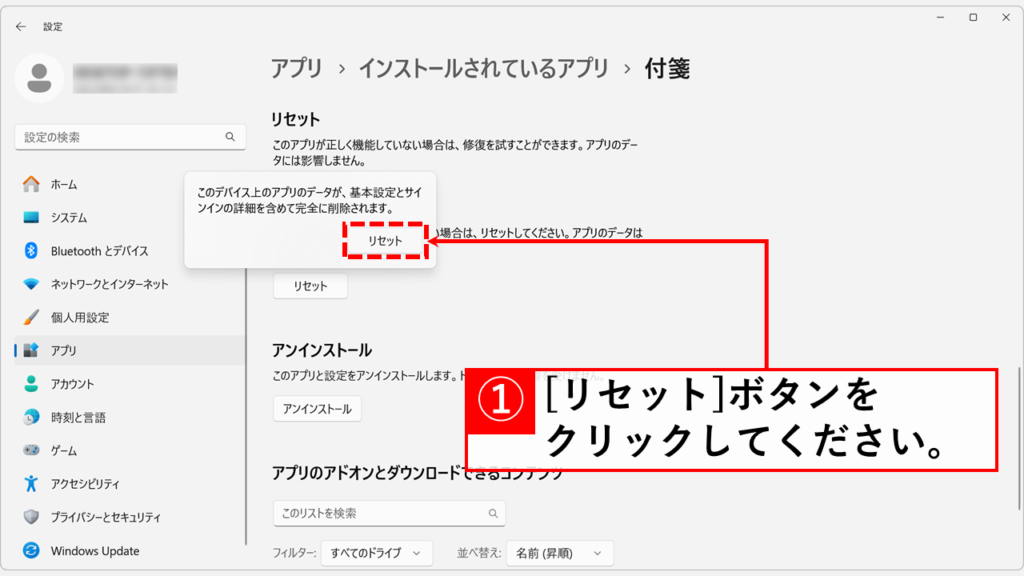Open the user profile avatar
1024x576 pixels.
(x=39, y=78)
